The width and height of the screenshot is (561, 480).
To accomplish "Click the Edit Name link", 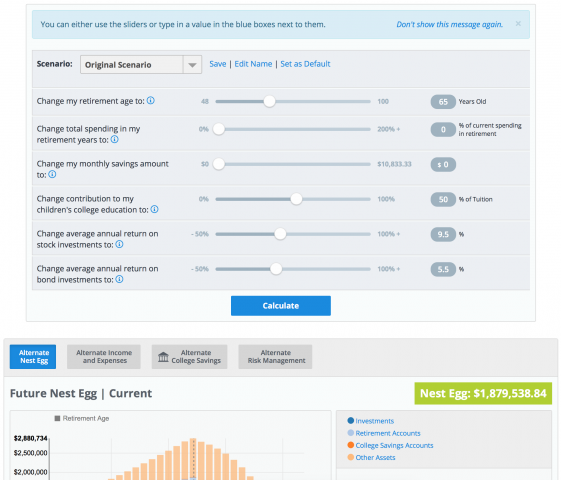I will (253, 64).
